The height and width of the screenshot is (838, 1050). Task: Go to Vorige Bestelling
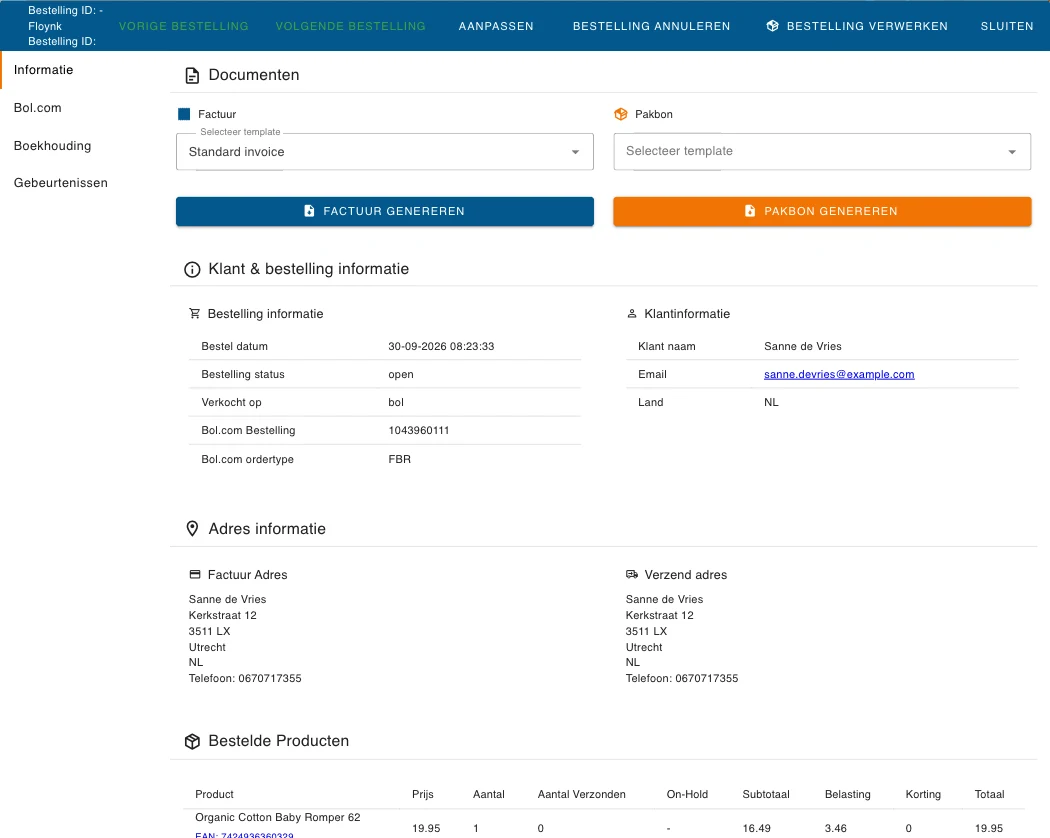183,26
